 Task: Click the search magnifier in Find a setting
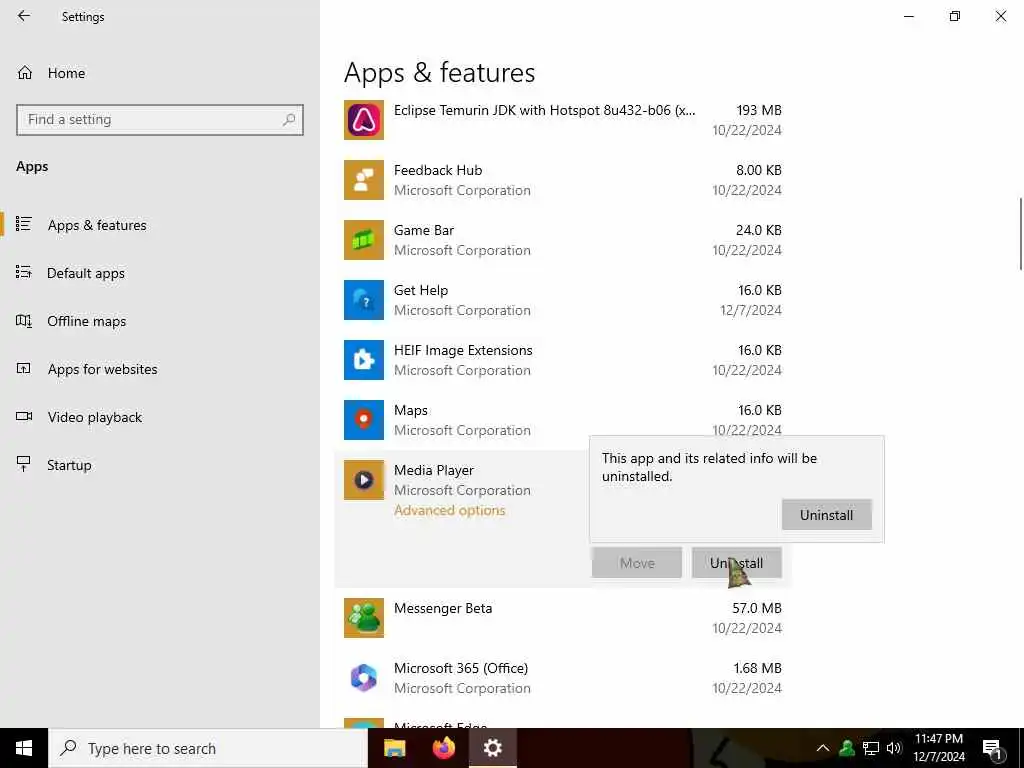(x=289, y=120)
